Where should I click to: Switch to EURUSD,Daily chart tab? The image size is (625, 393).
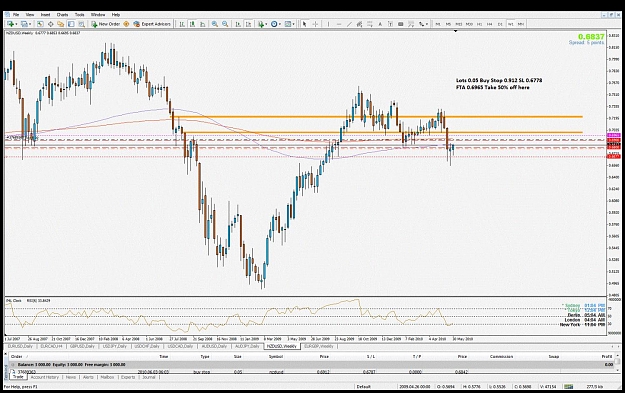click(20, 346)
